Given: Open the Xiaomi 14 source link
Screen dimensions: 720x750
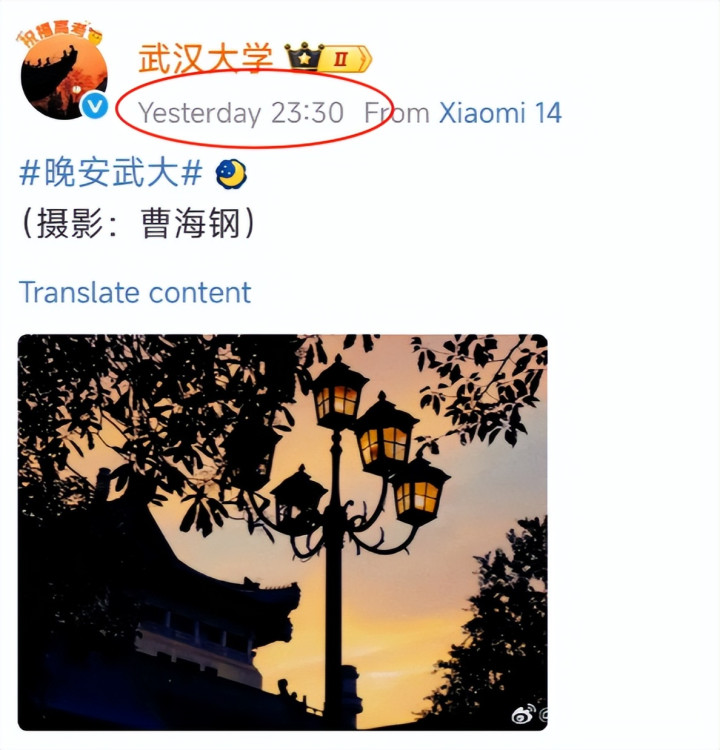Looking at the screenshot, I should 500,113.
